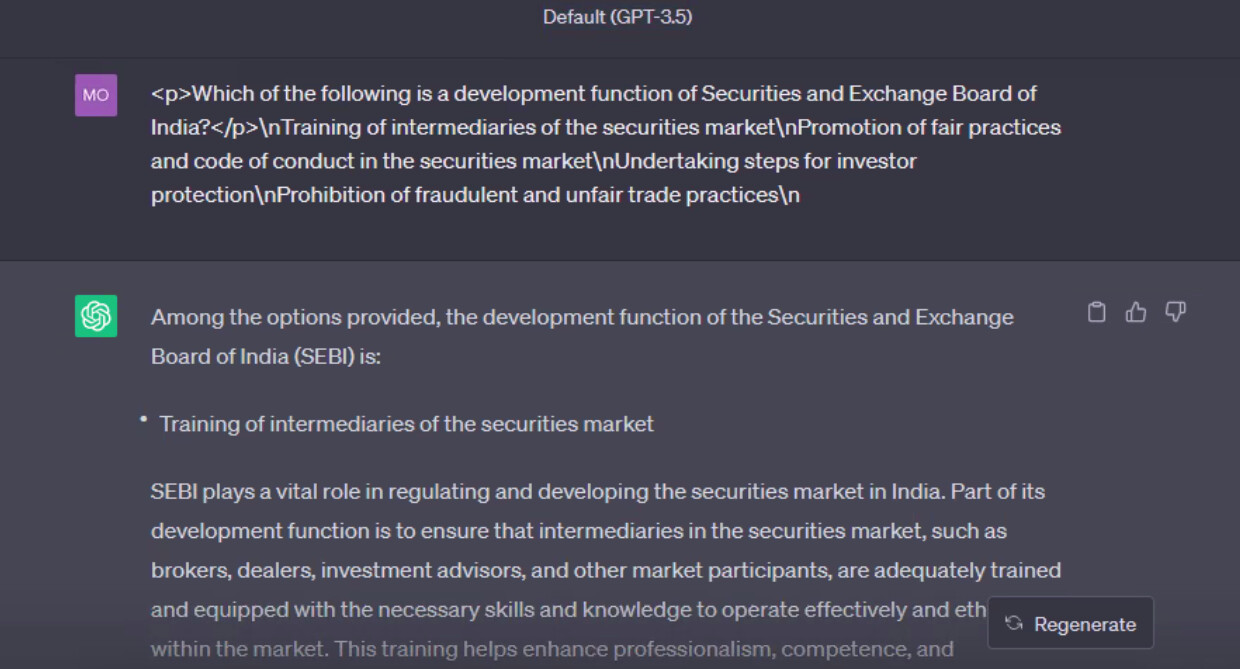Click the user message line starting India?</p>
This screenshot has height=669, width=1240.
(x=606, y=127)
